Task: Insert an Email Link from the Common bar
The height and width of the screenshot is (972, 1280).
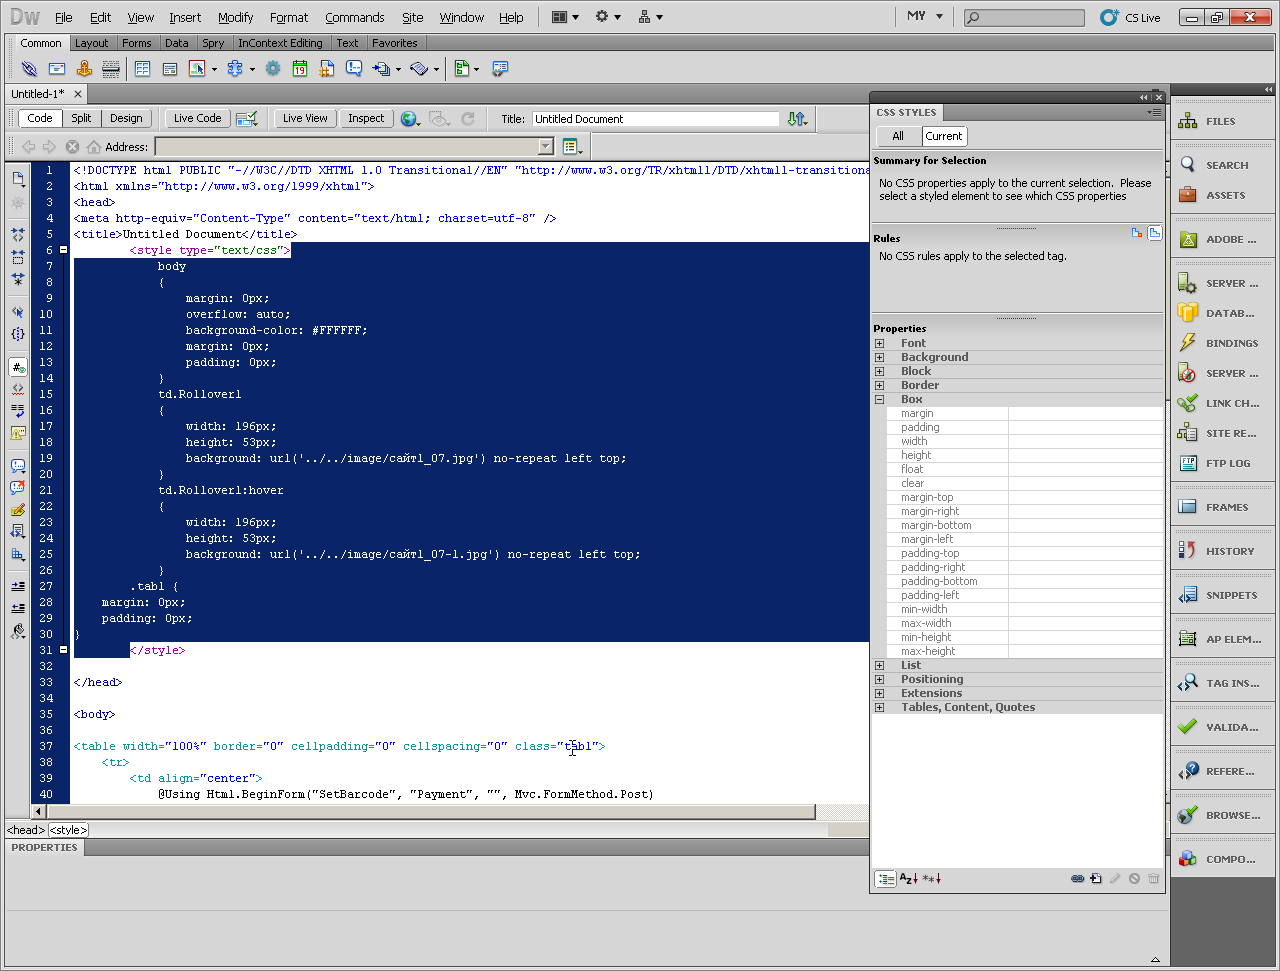Action: point(57,69)
